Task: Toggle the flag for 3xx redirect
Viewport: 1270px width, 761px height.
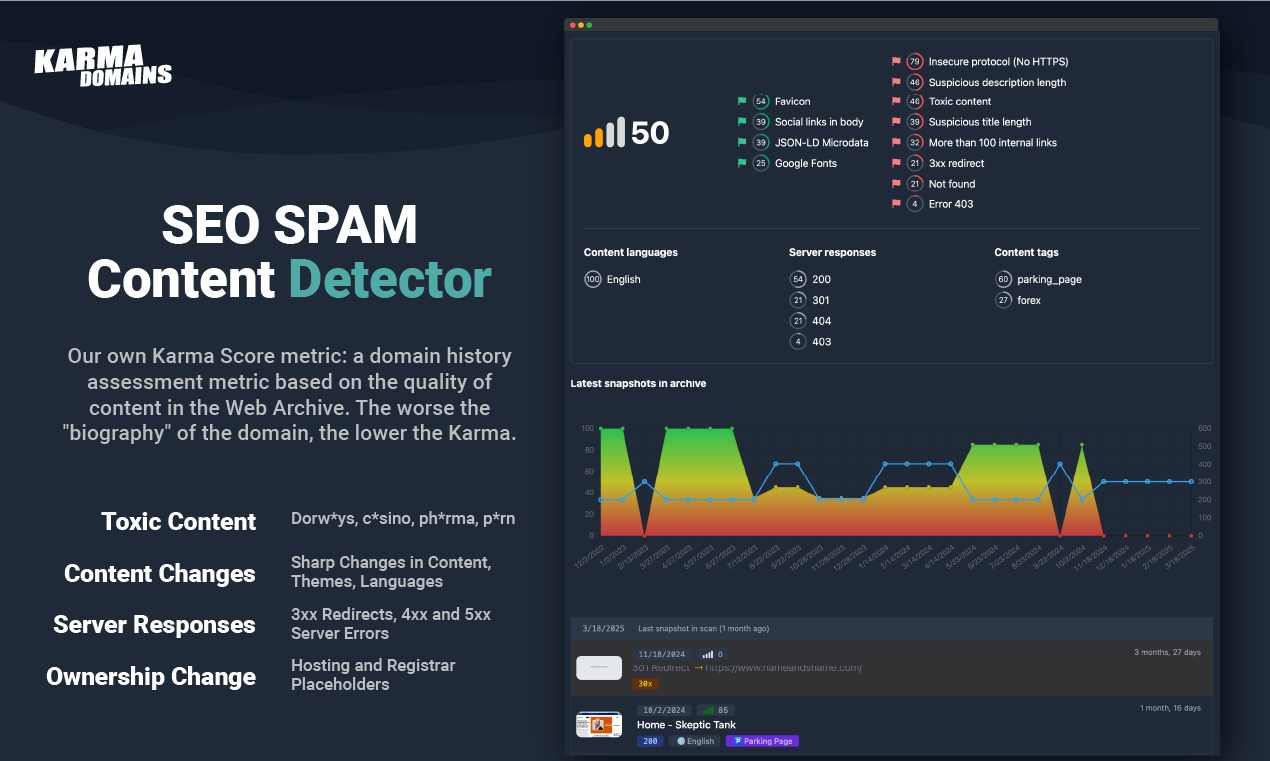Action: pos(895,163)
